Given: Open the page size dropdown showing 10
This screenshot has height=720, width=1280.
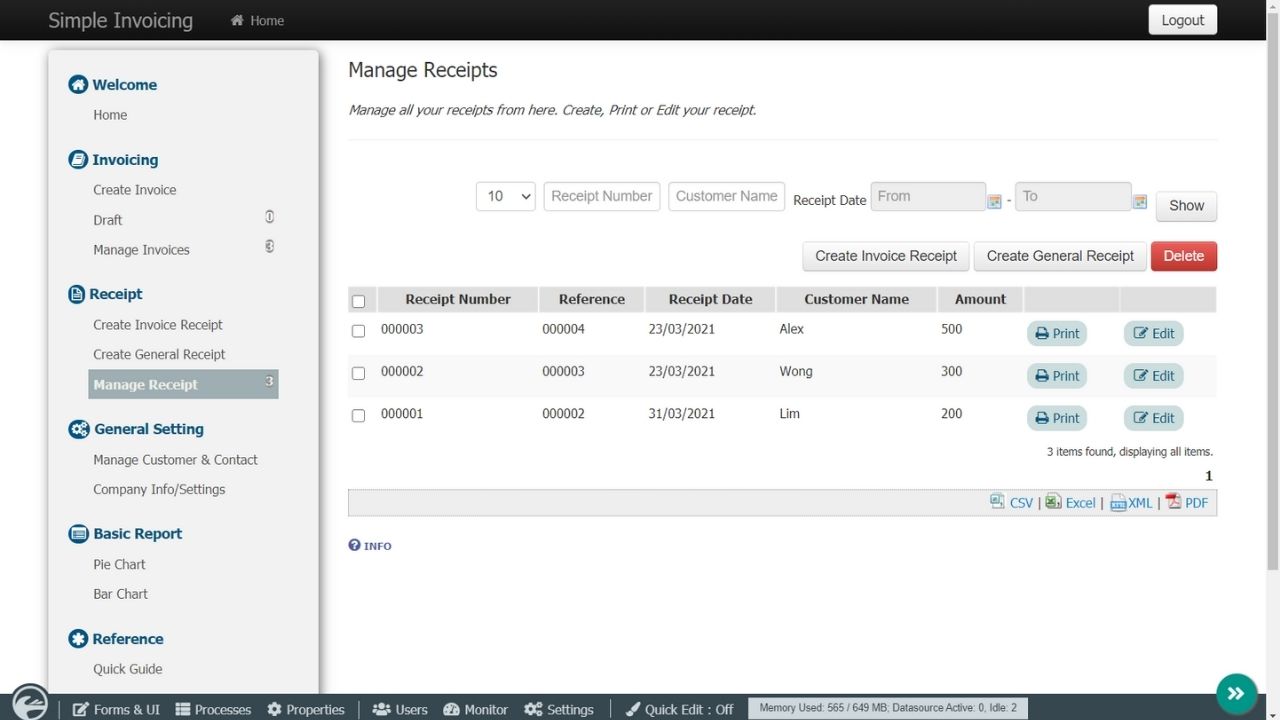Looking at the screenshot, I should (x=506, y=196).
